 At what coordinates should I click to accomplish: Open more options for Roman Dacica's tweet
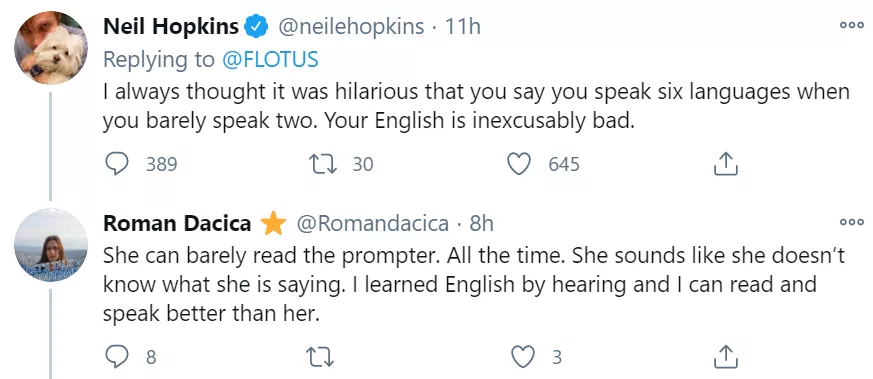click(x=852, y=223)
